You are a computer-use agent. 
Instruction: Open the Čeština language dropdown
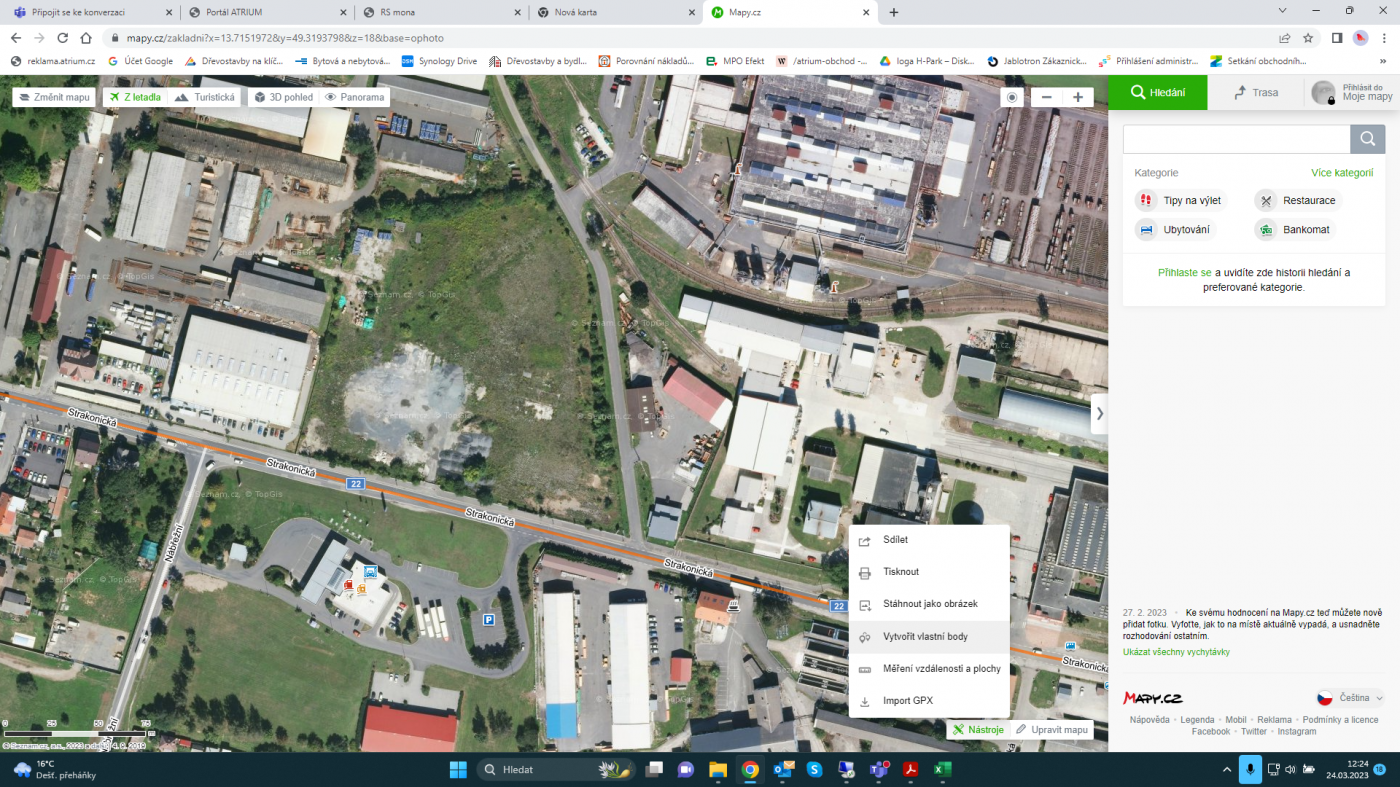point(1350,698)
